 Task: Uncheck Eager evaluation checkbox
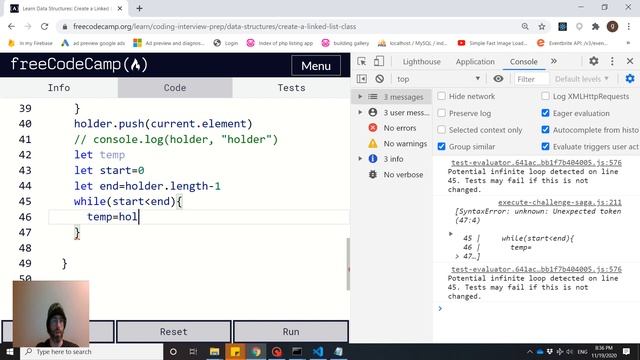[545, 113]
